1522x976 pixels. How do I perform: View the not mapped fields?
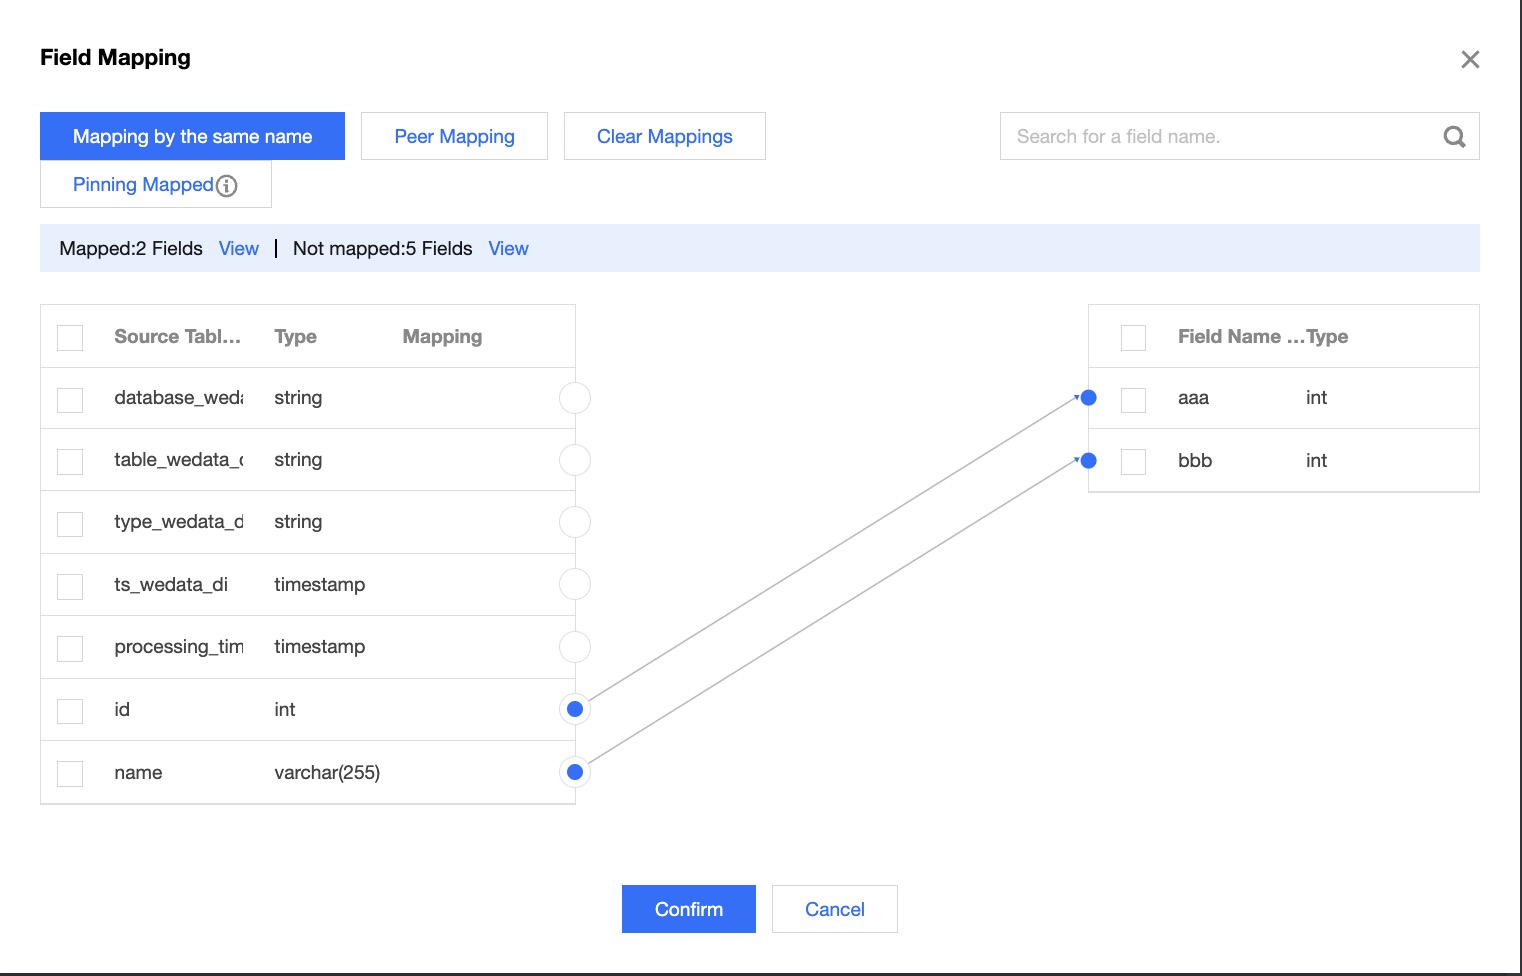pyautogui.click(x=508, y=249)
